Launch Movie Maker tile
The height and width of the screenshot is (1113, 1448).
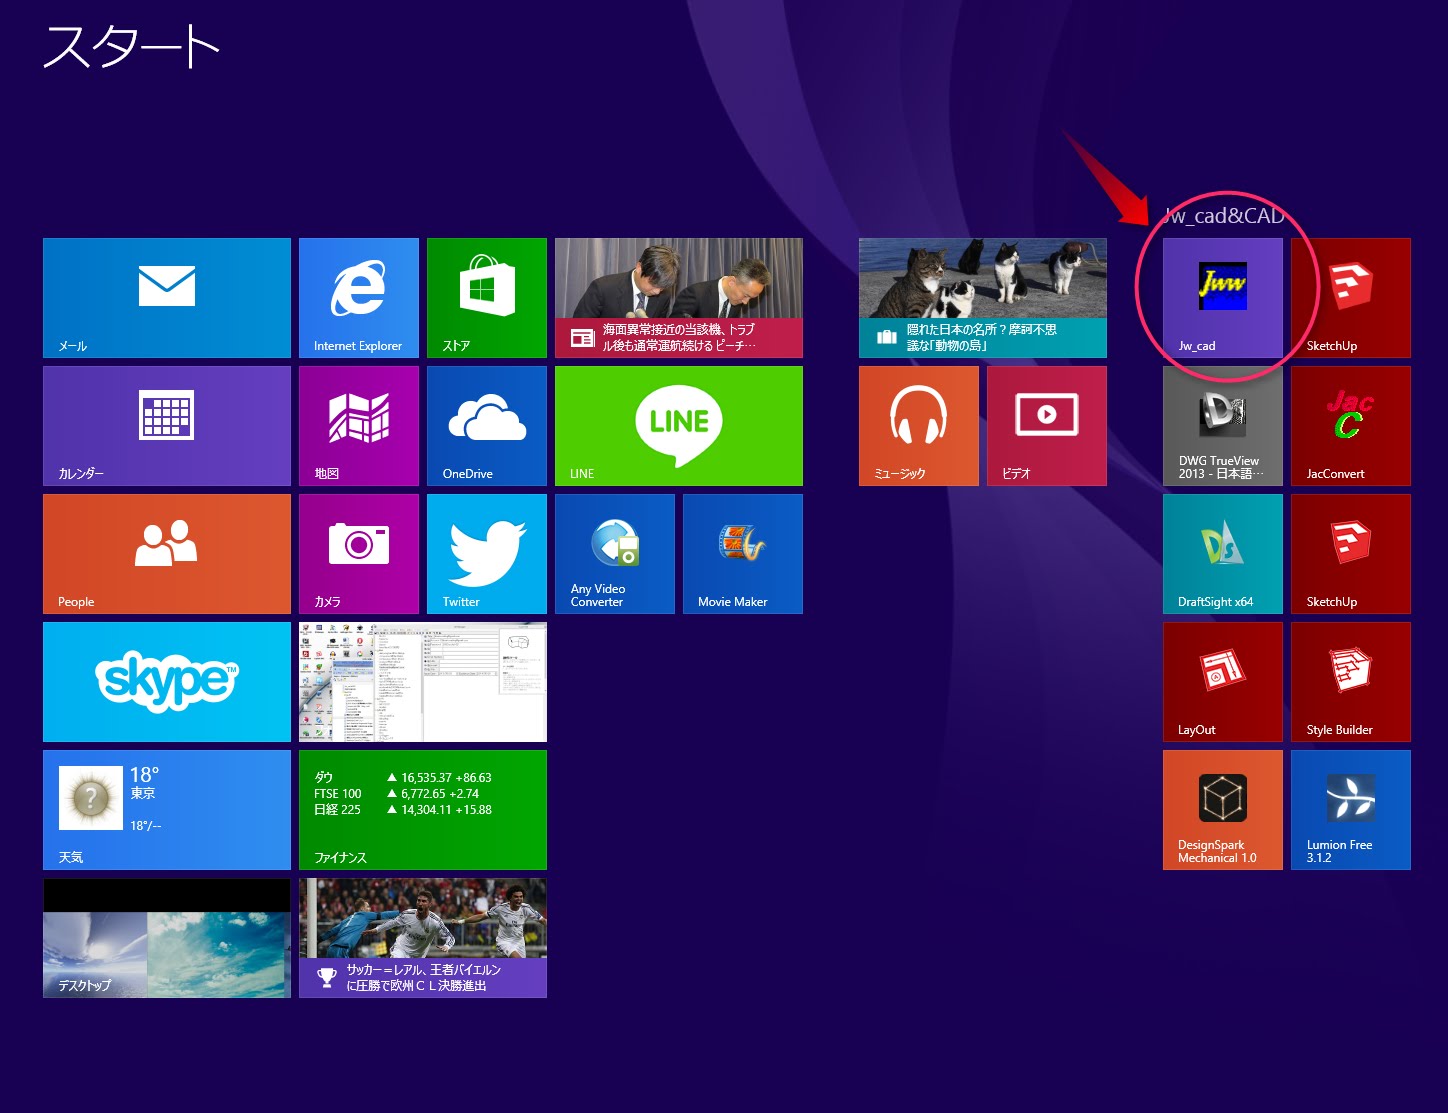(x=743, y=554)
